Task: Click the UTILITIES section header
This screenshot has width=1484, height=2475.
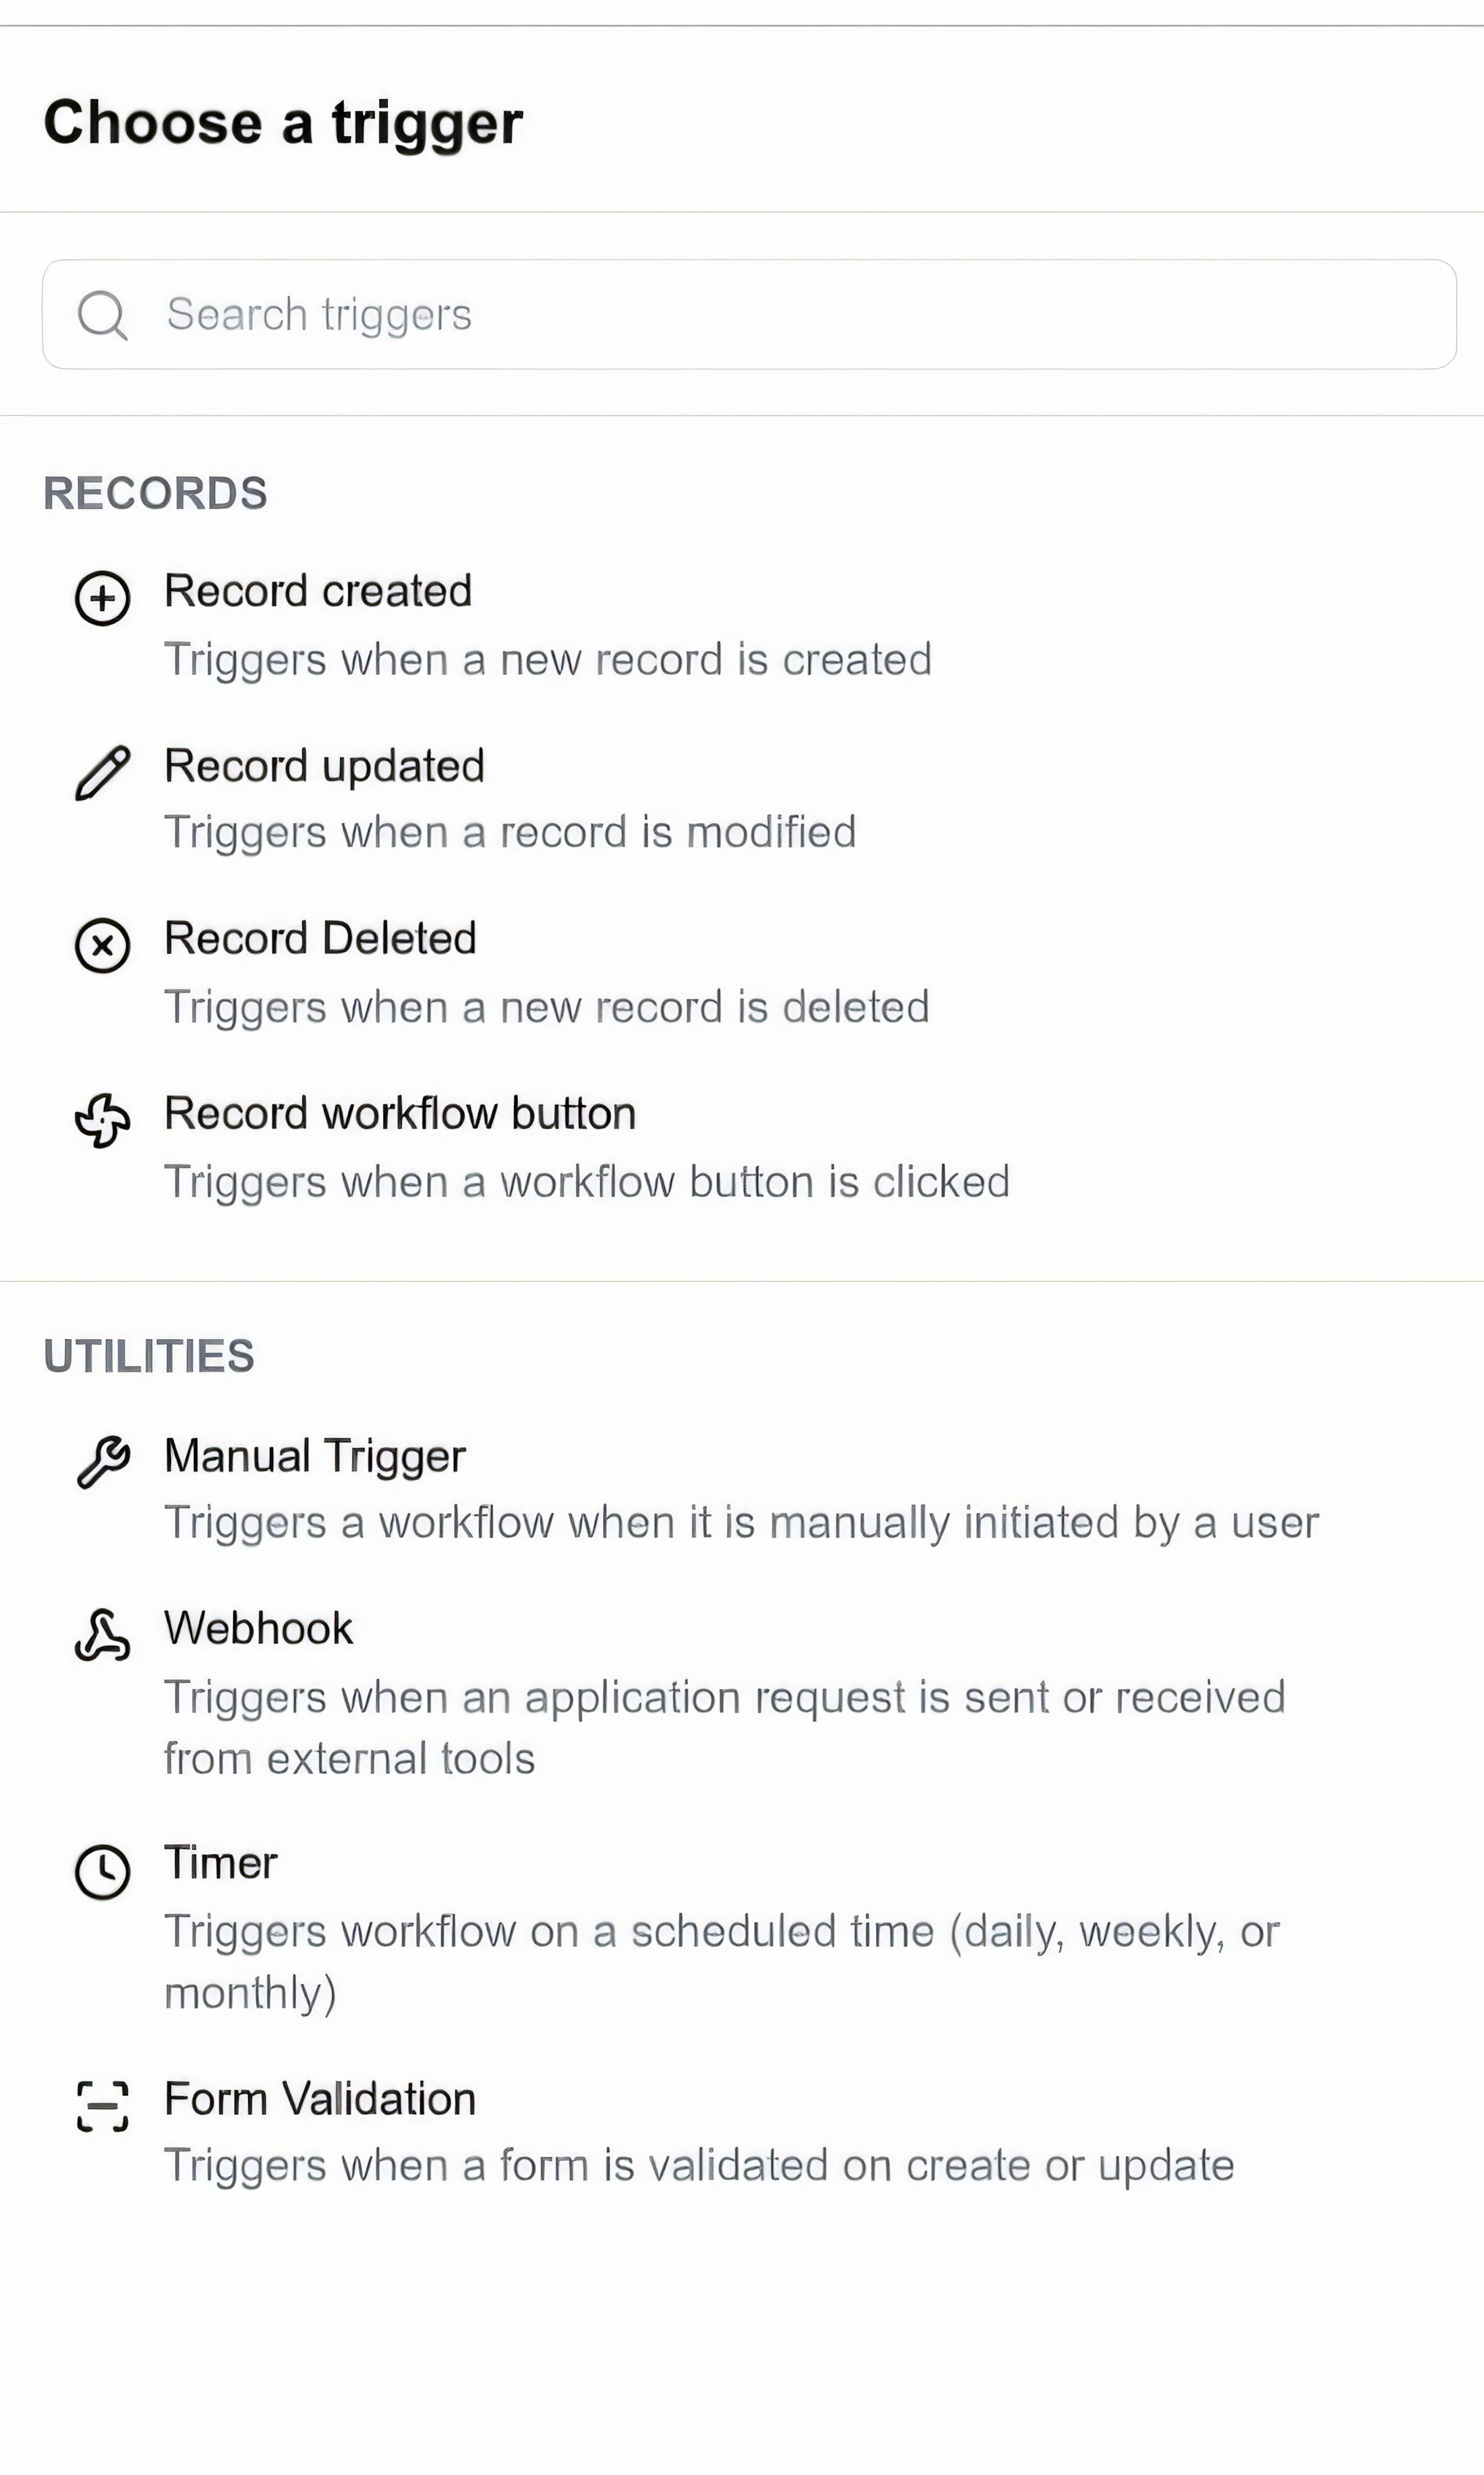Action: tap(149, 1355)
